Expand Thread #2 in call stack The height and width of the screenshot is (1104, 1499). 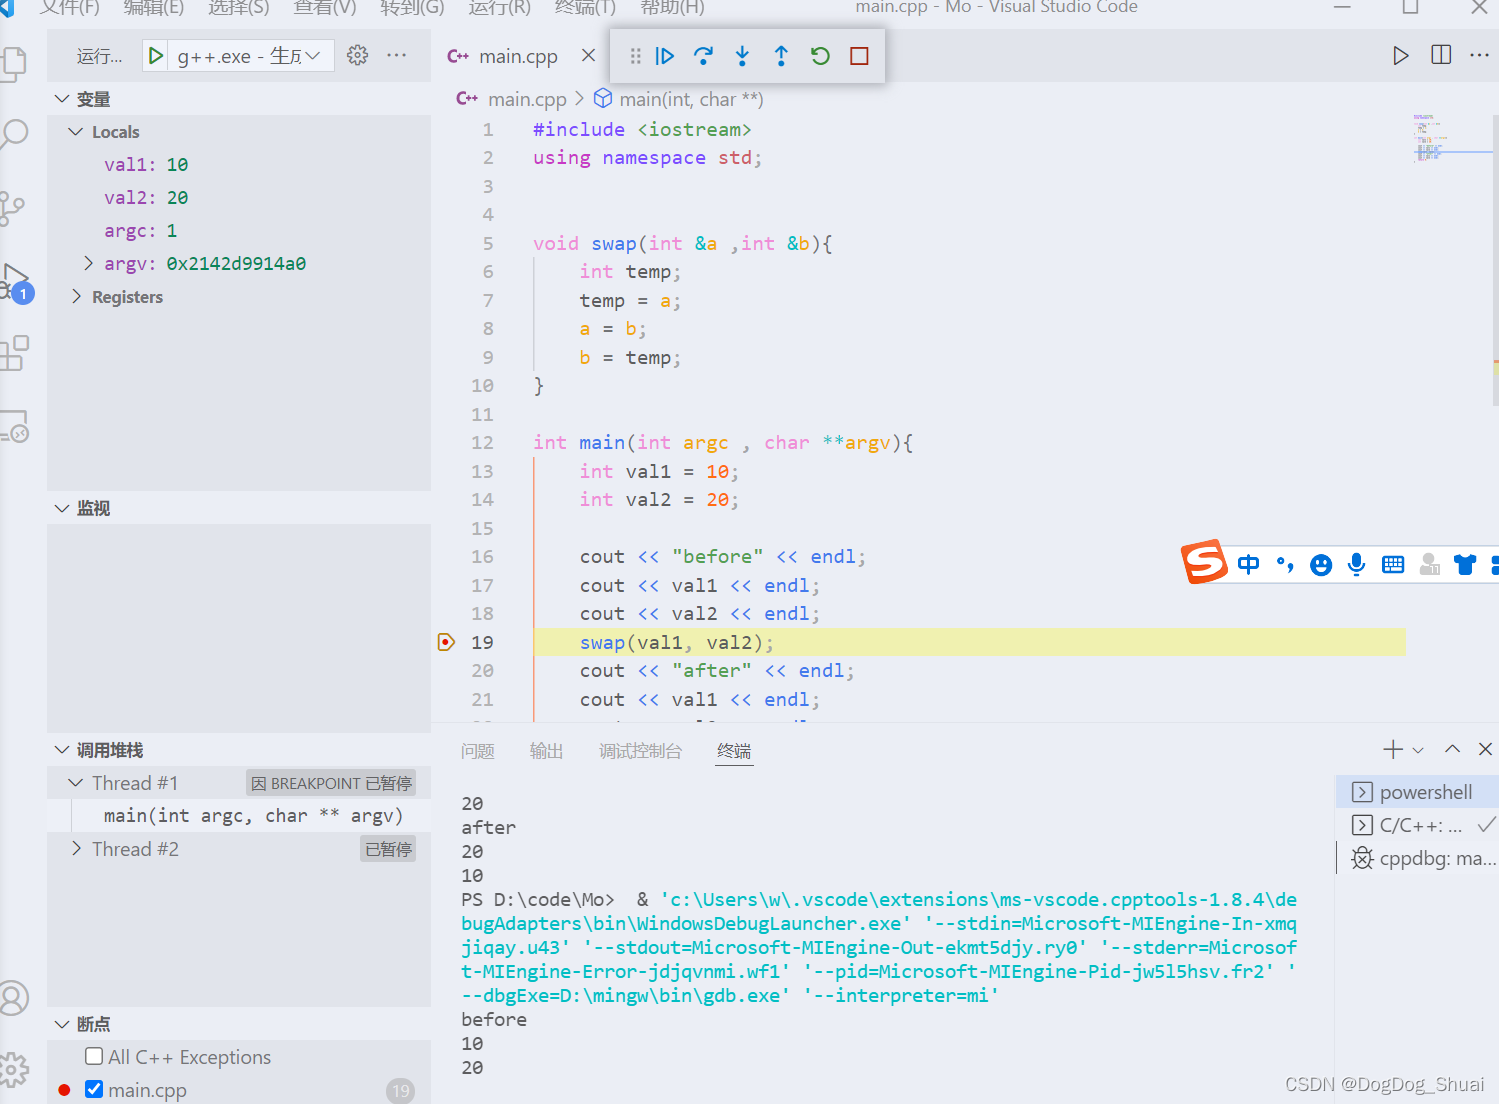click(x=76, y=849)
